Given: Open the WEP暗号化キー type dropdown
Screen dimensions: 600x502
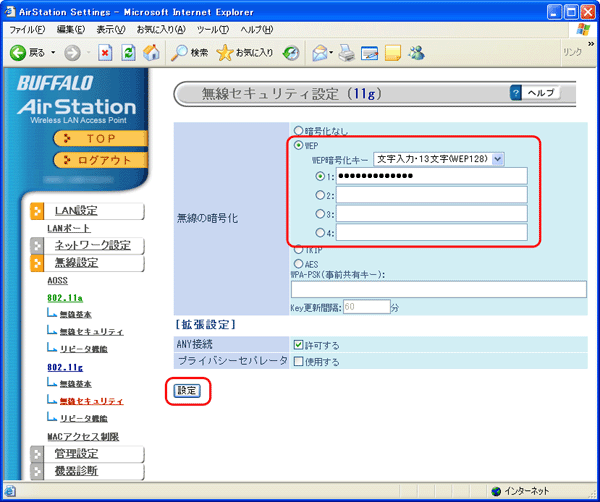Looking at the screenshot, I should [439, 159].
